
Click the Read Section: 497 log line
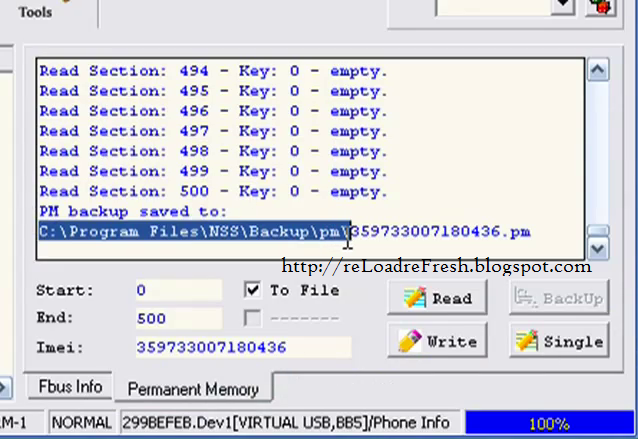[x=213, y=131]
